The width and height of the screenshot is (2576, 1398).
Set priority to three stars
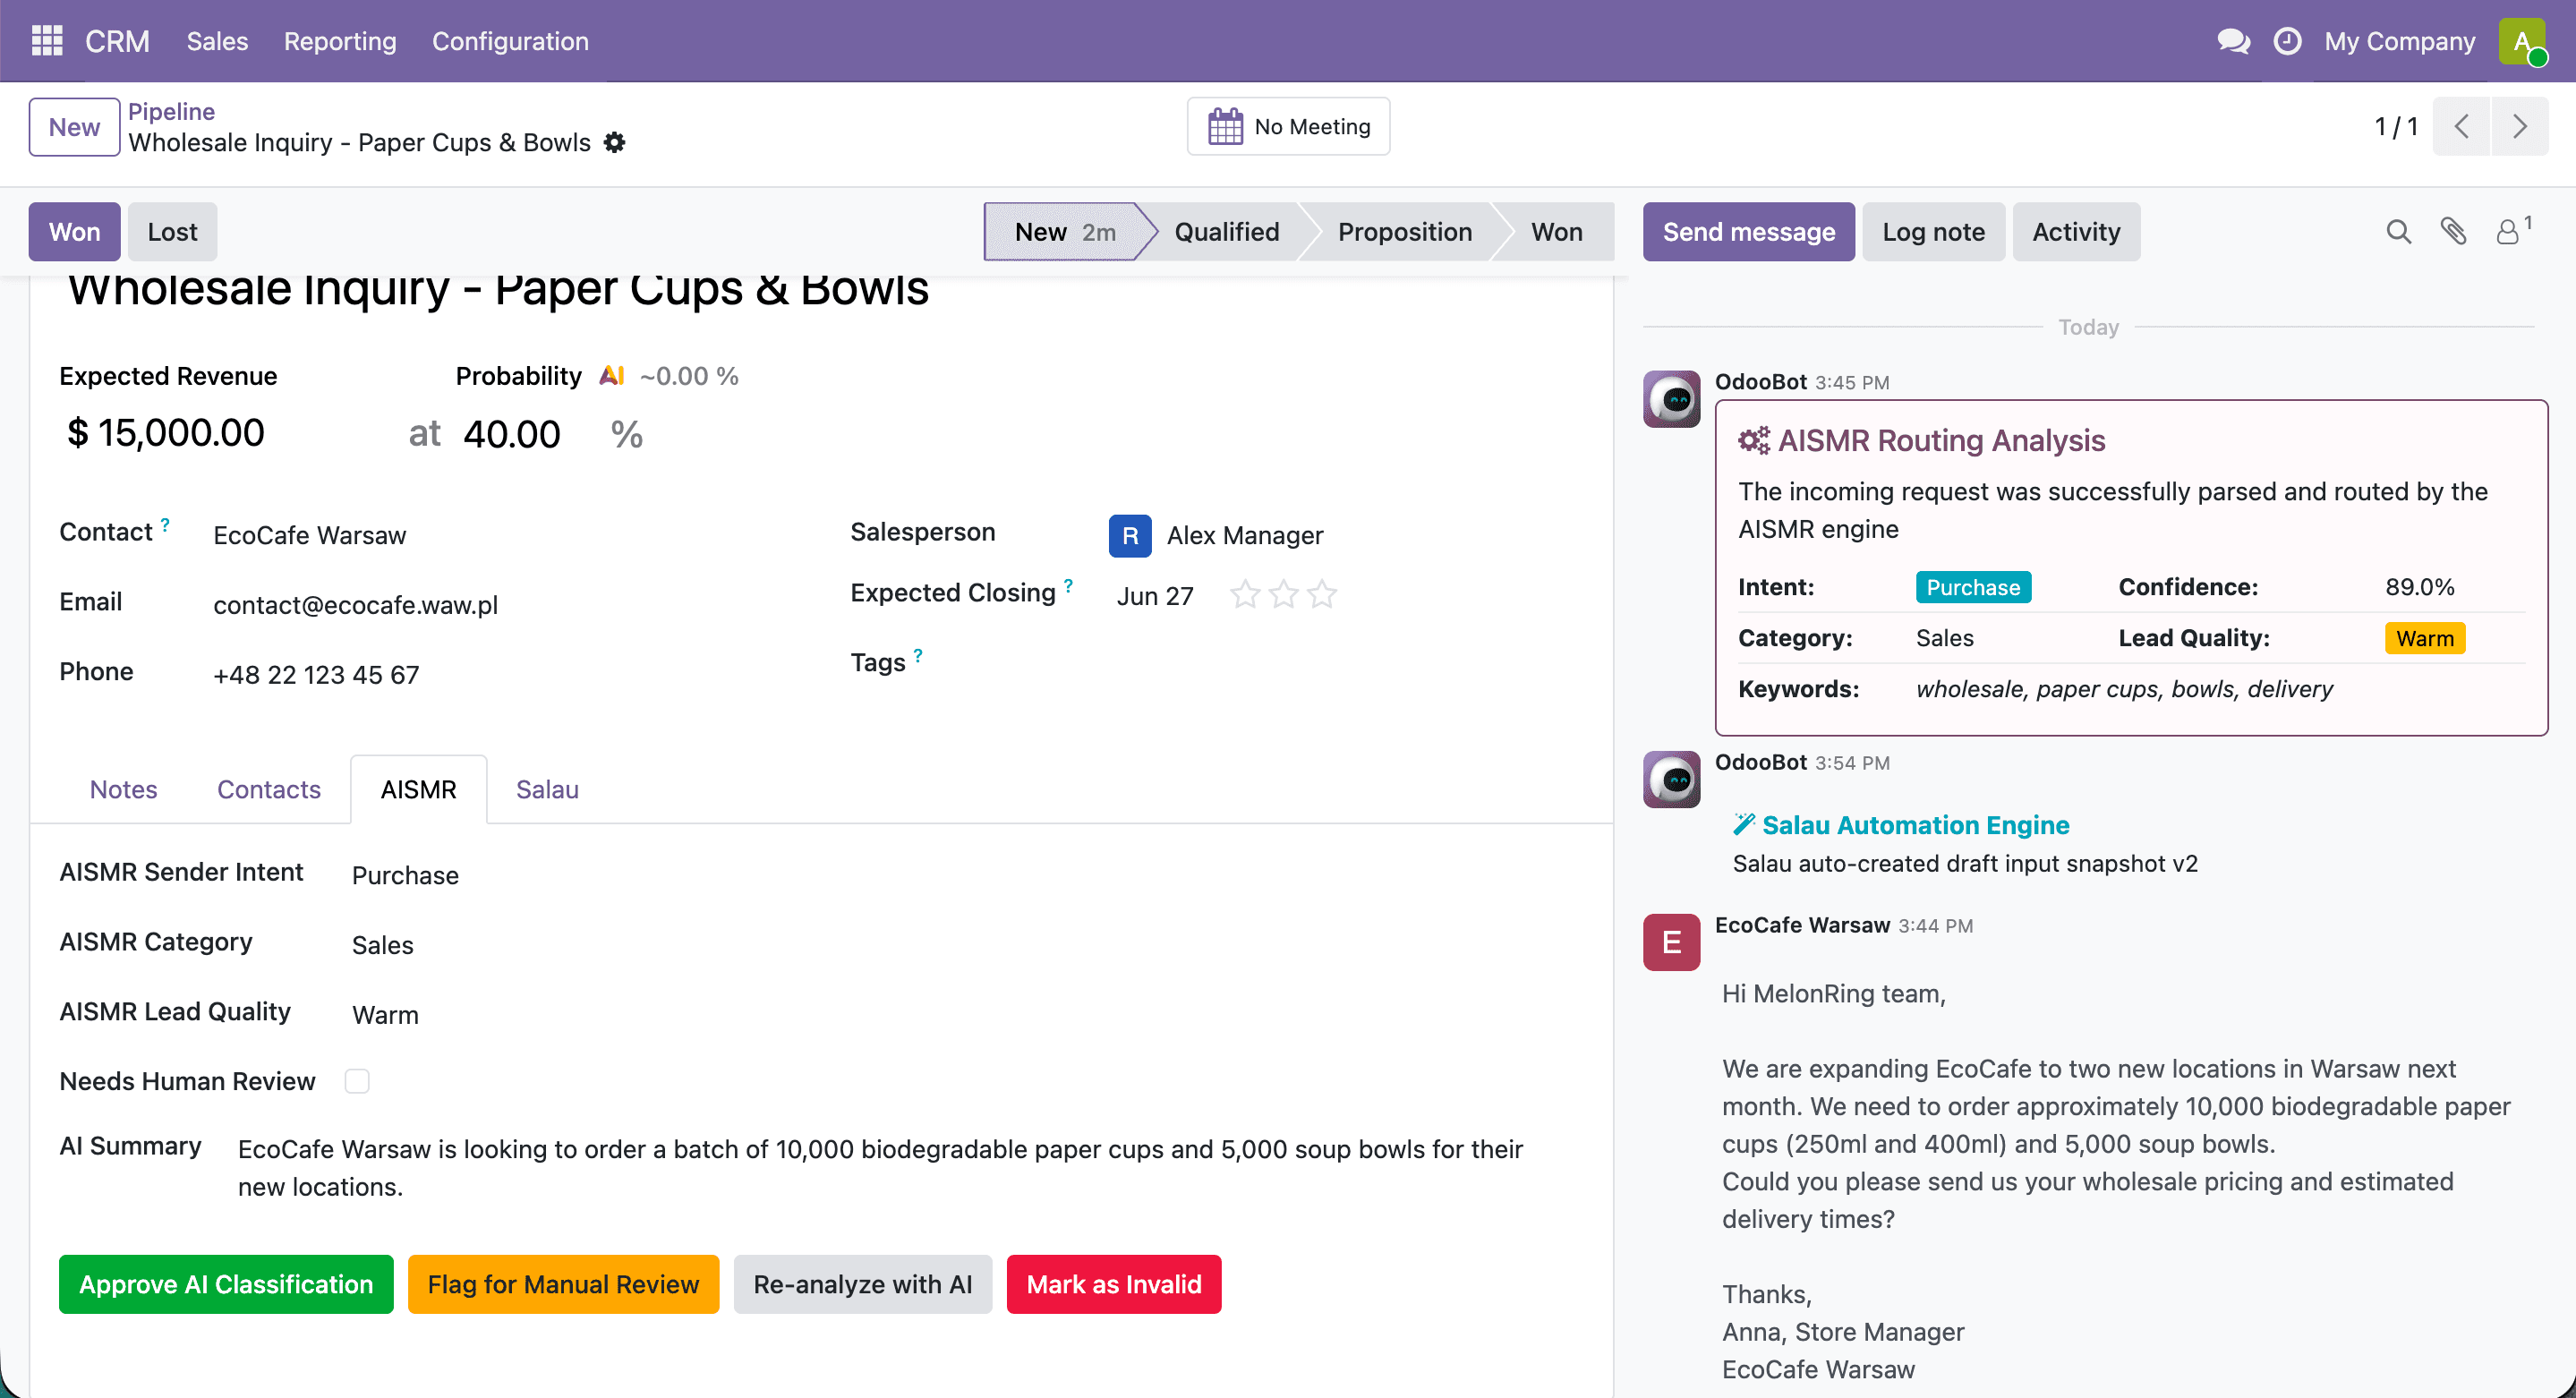click(x=1322, y=595)
